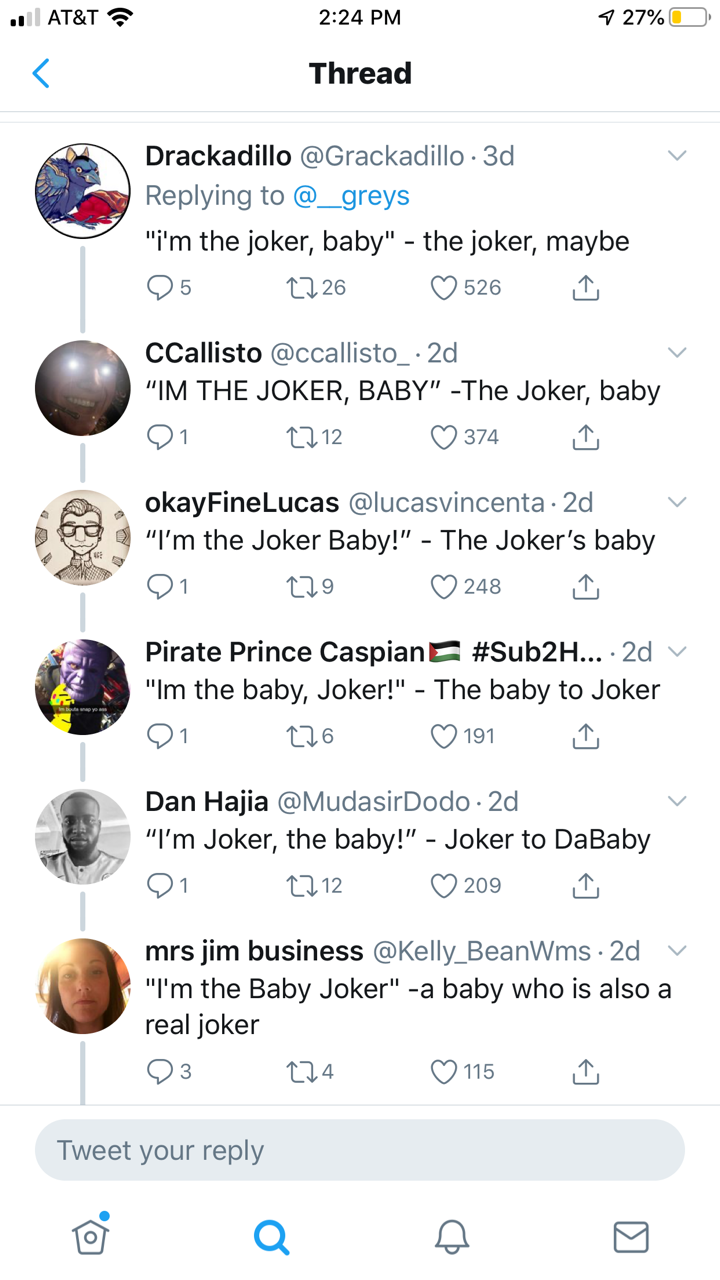
Task: Tap the back arrow in Thread header
Action: [x=41, y=73]
